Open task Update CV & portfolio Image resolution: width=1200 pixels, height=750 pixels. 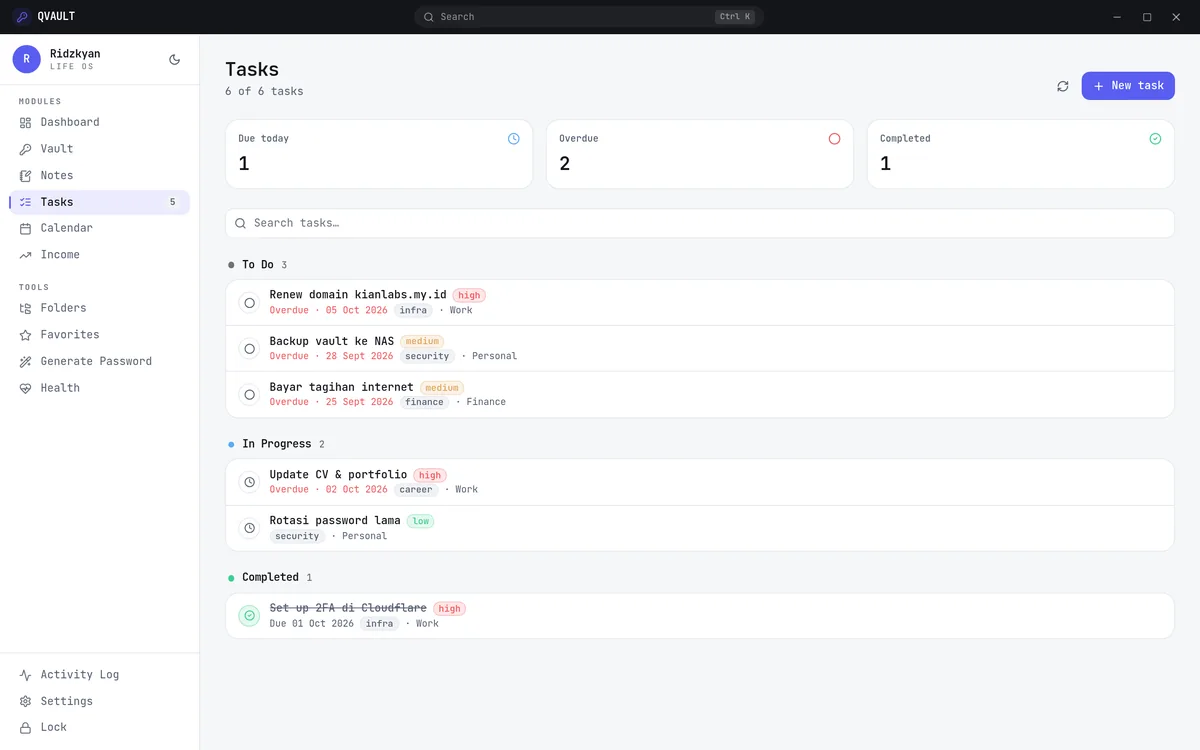click(700, 482)
